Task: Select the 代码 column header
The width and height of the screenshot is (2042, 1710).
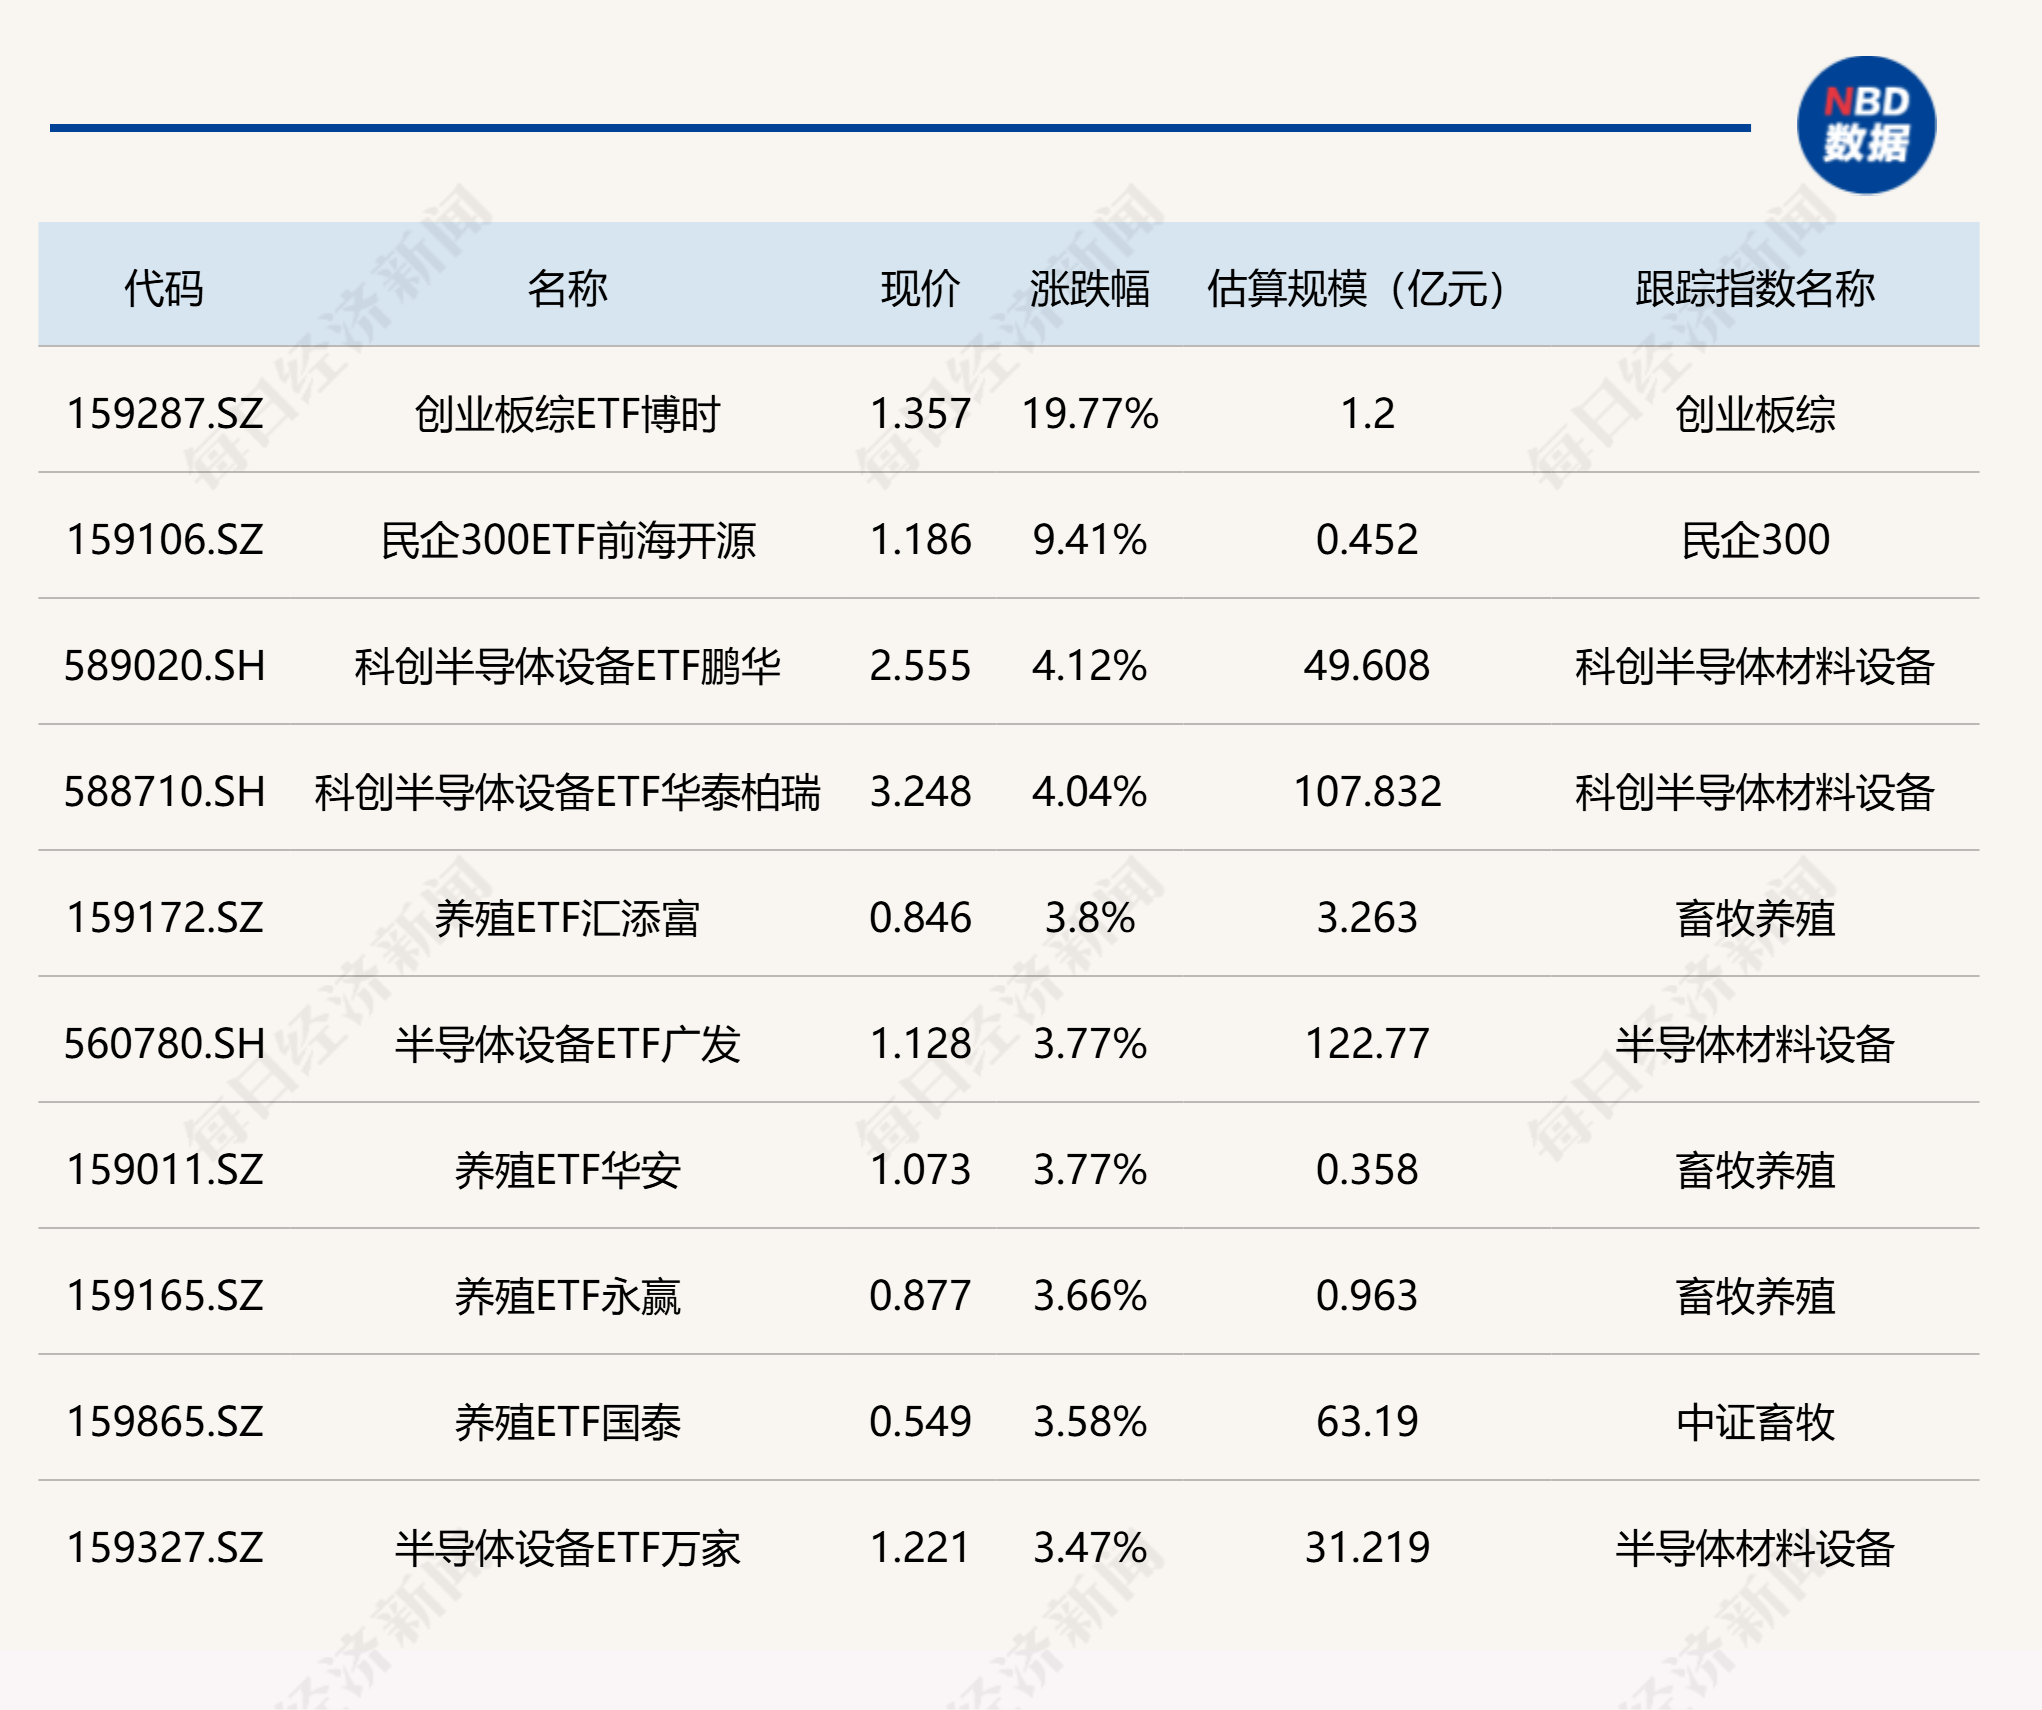Action: [164, 288]
